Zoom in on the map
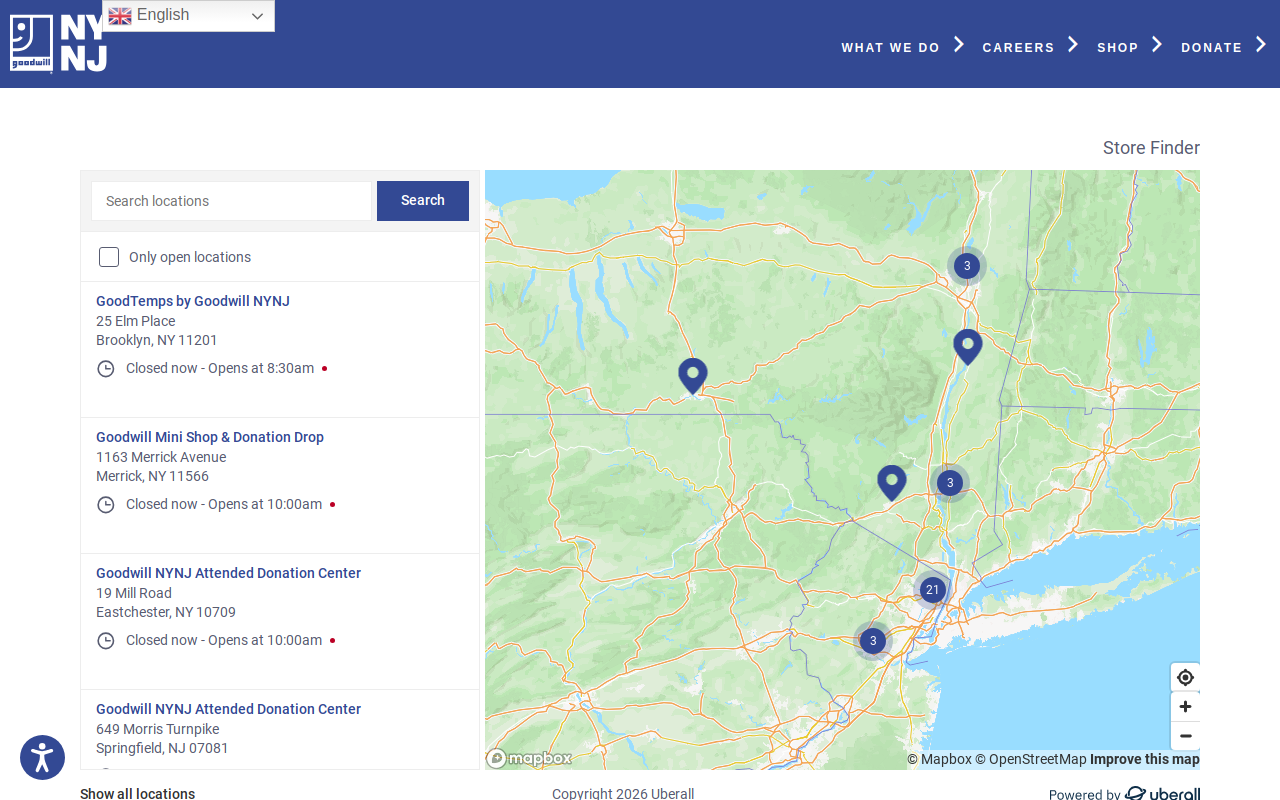This screenshot has width=1280, height=800. point(1185,707)
